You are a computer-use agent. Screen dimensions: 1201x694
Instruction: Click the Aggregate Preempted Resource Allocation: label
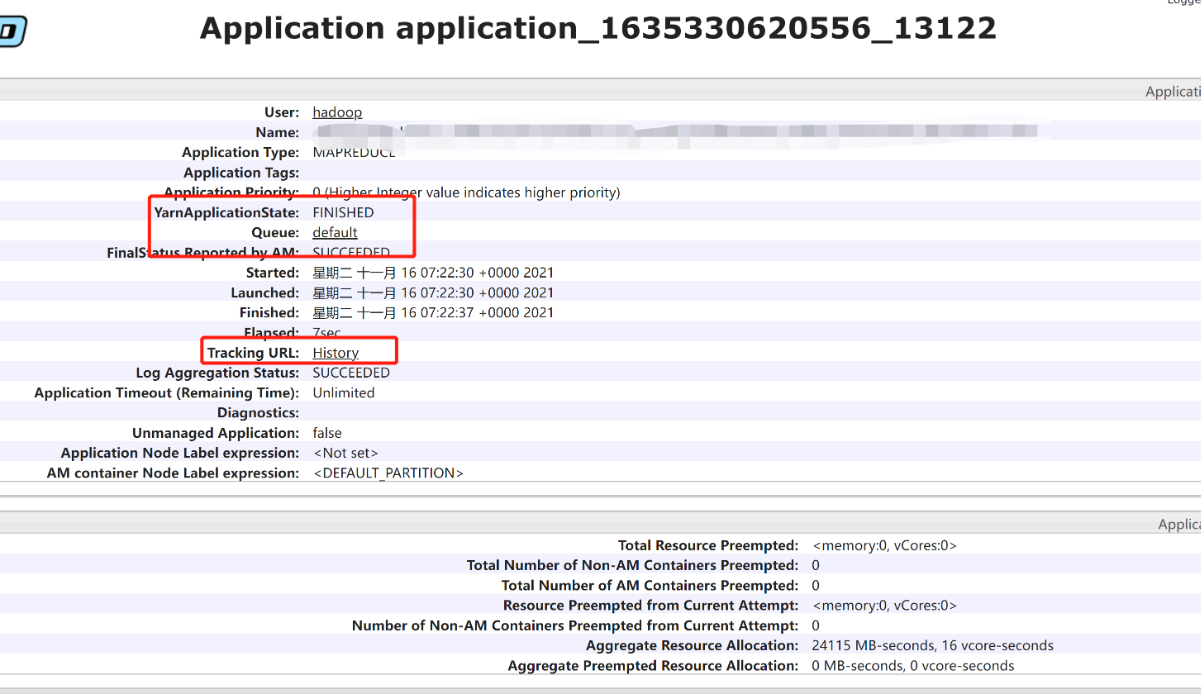click(653, 666)
